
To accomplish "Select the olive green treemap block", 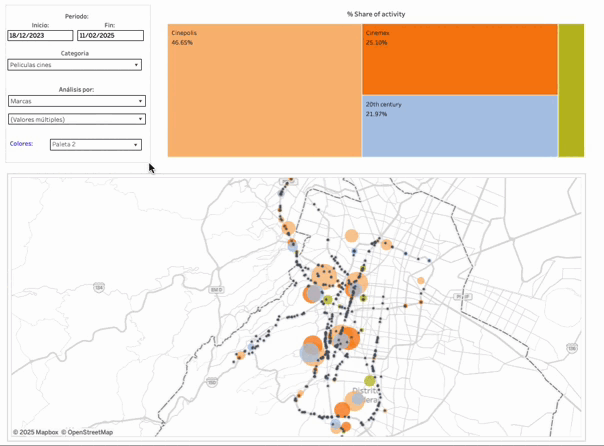I will point(571,91).
